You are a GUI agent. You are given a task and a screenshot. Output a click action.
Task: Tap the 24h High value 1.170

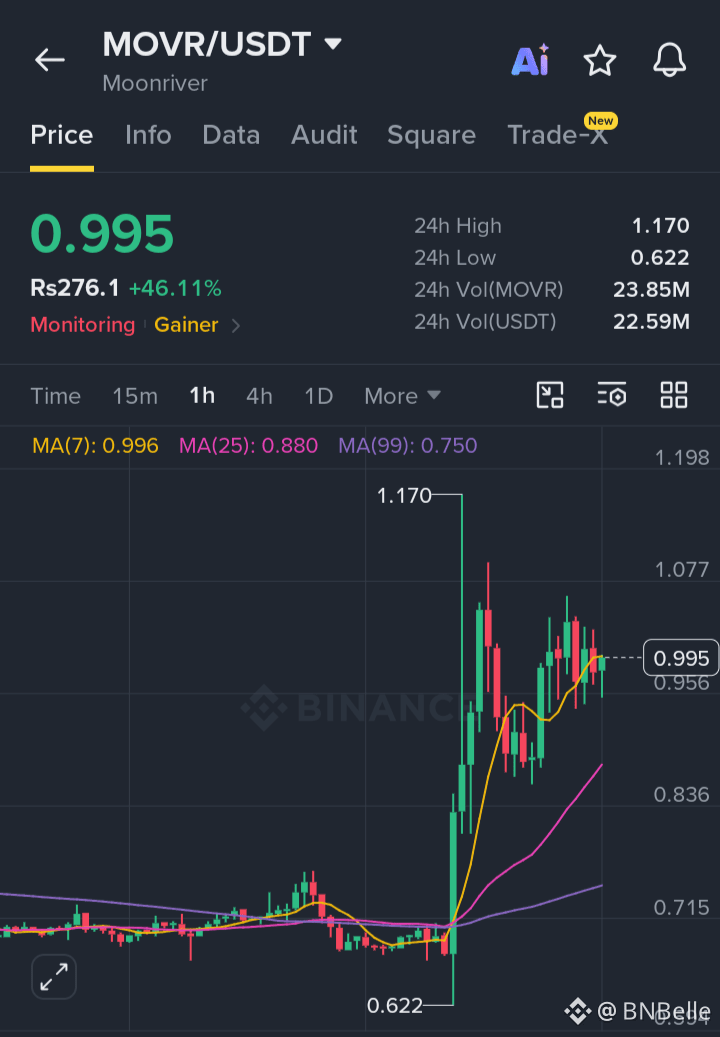pyautogui.click(x=660, y=226)
